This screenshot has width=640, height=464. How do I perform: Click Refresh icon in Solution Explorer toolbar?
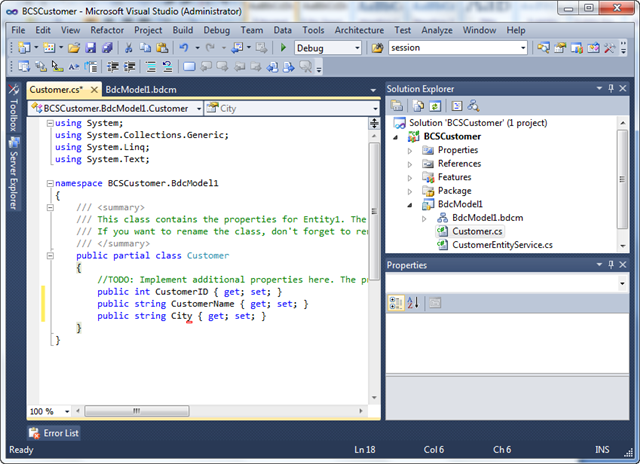tap(433, 105)
